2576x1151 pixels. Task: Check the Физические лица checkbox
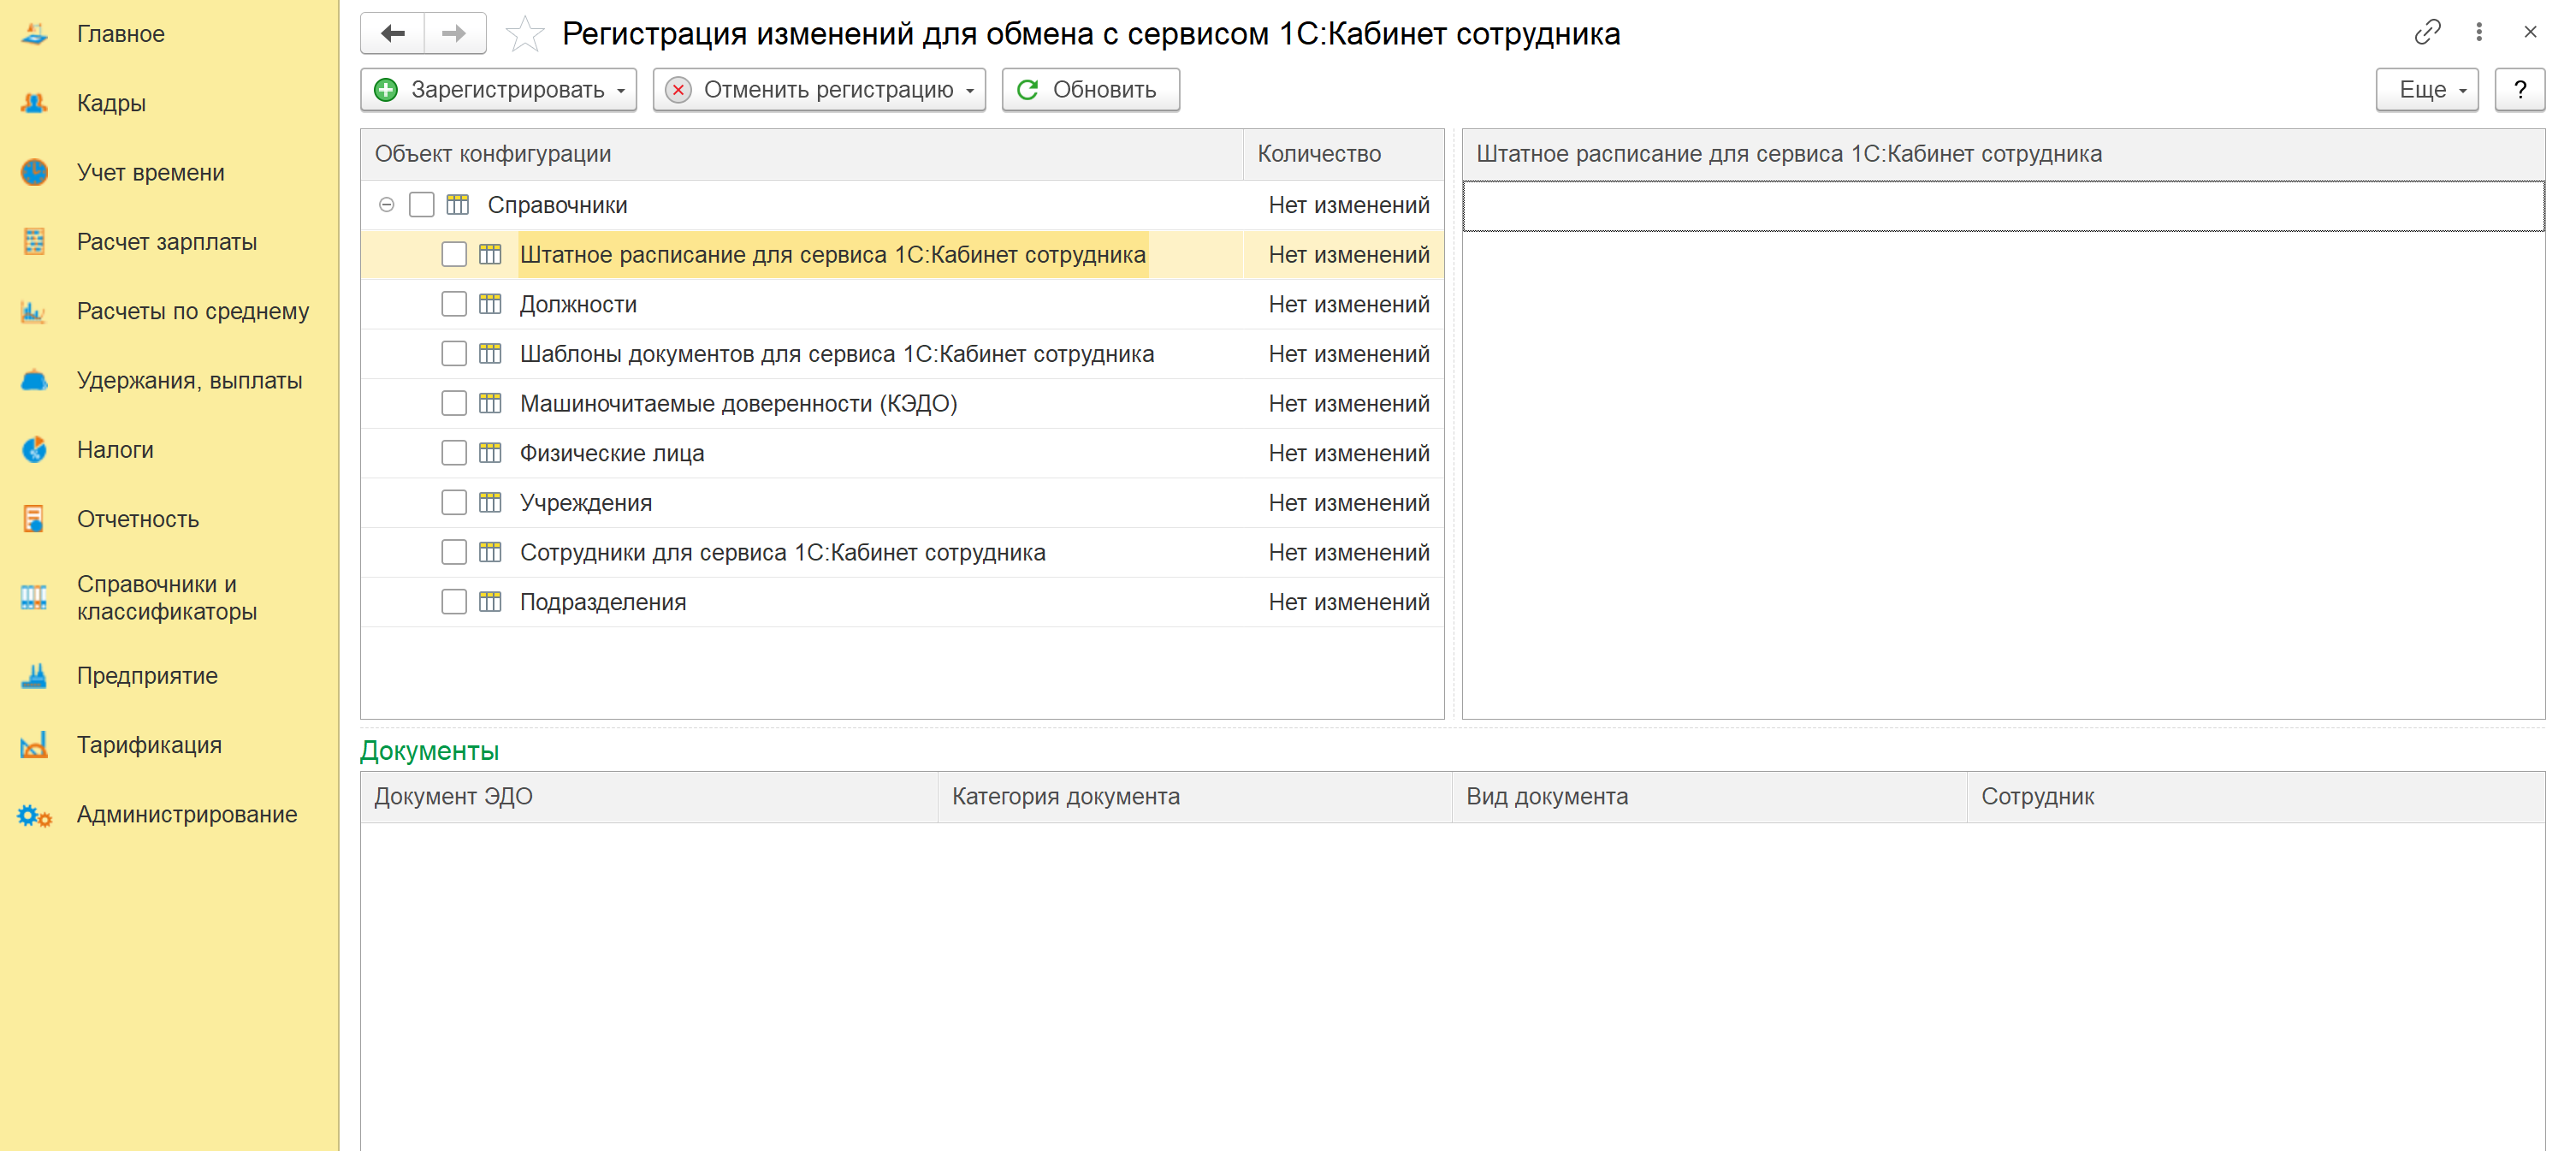tap(454, 453)
